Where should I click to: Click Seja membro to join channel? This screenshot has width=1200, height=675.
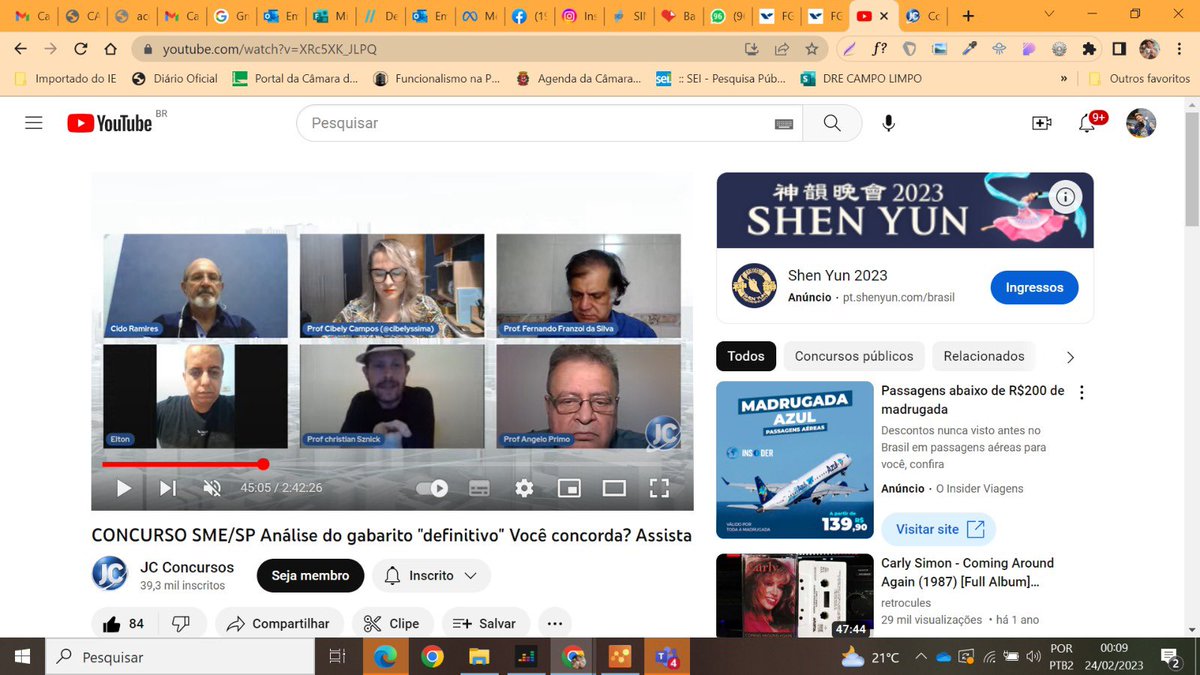tap(311, 575)
